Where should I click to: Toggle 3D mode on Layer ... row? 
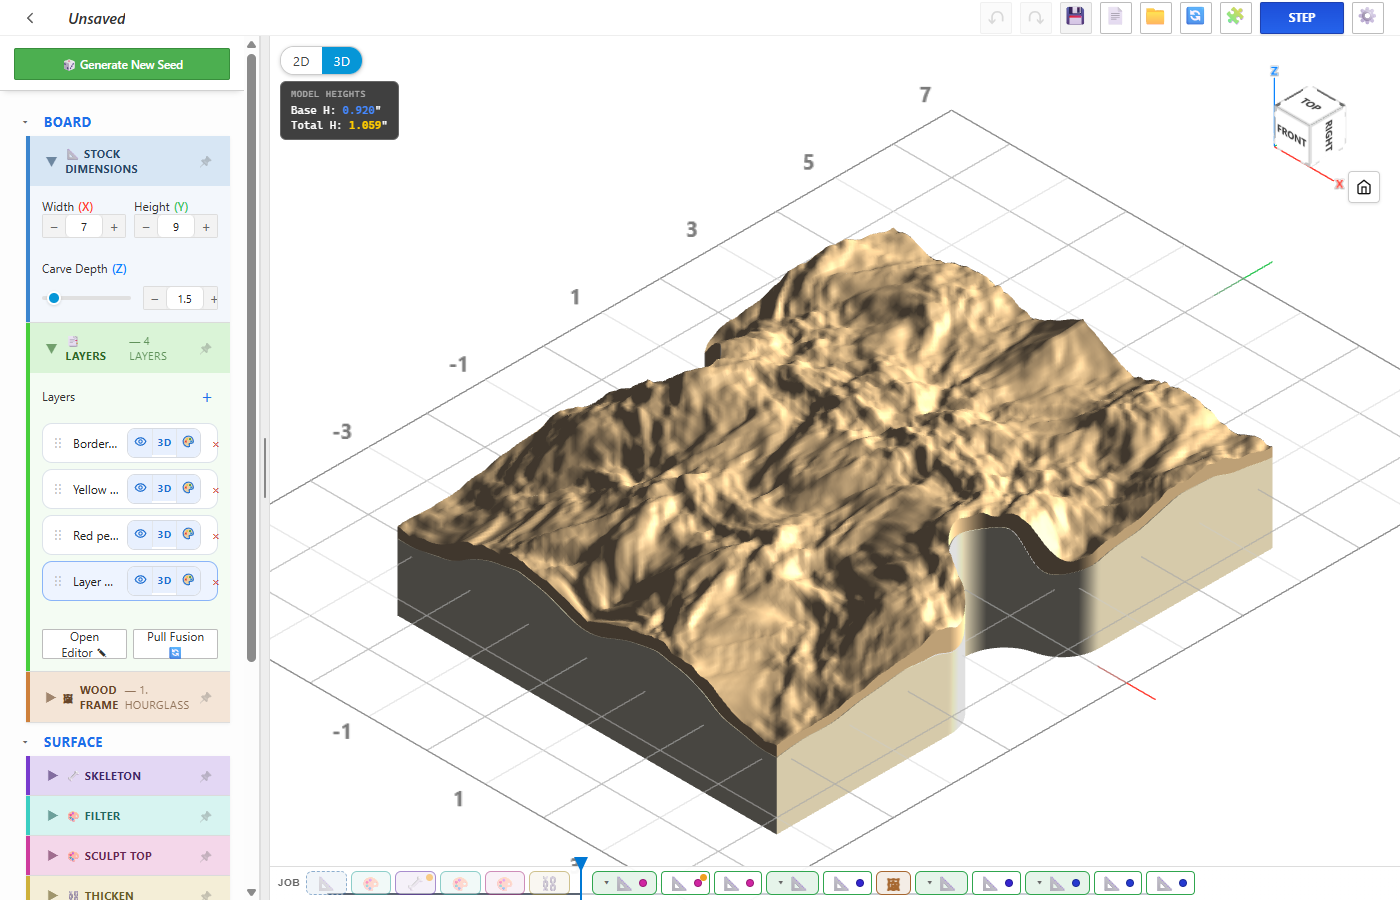coord(164,581)
